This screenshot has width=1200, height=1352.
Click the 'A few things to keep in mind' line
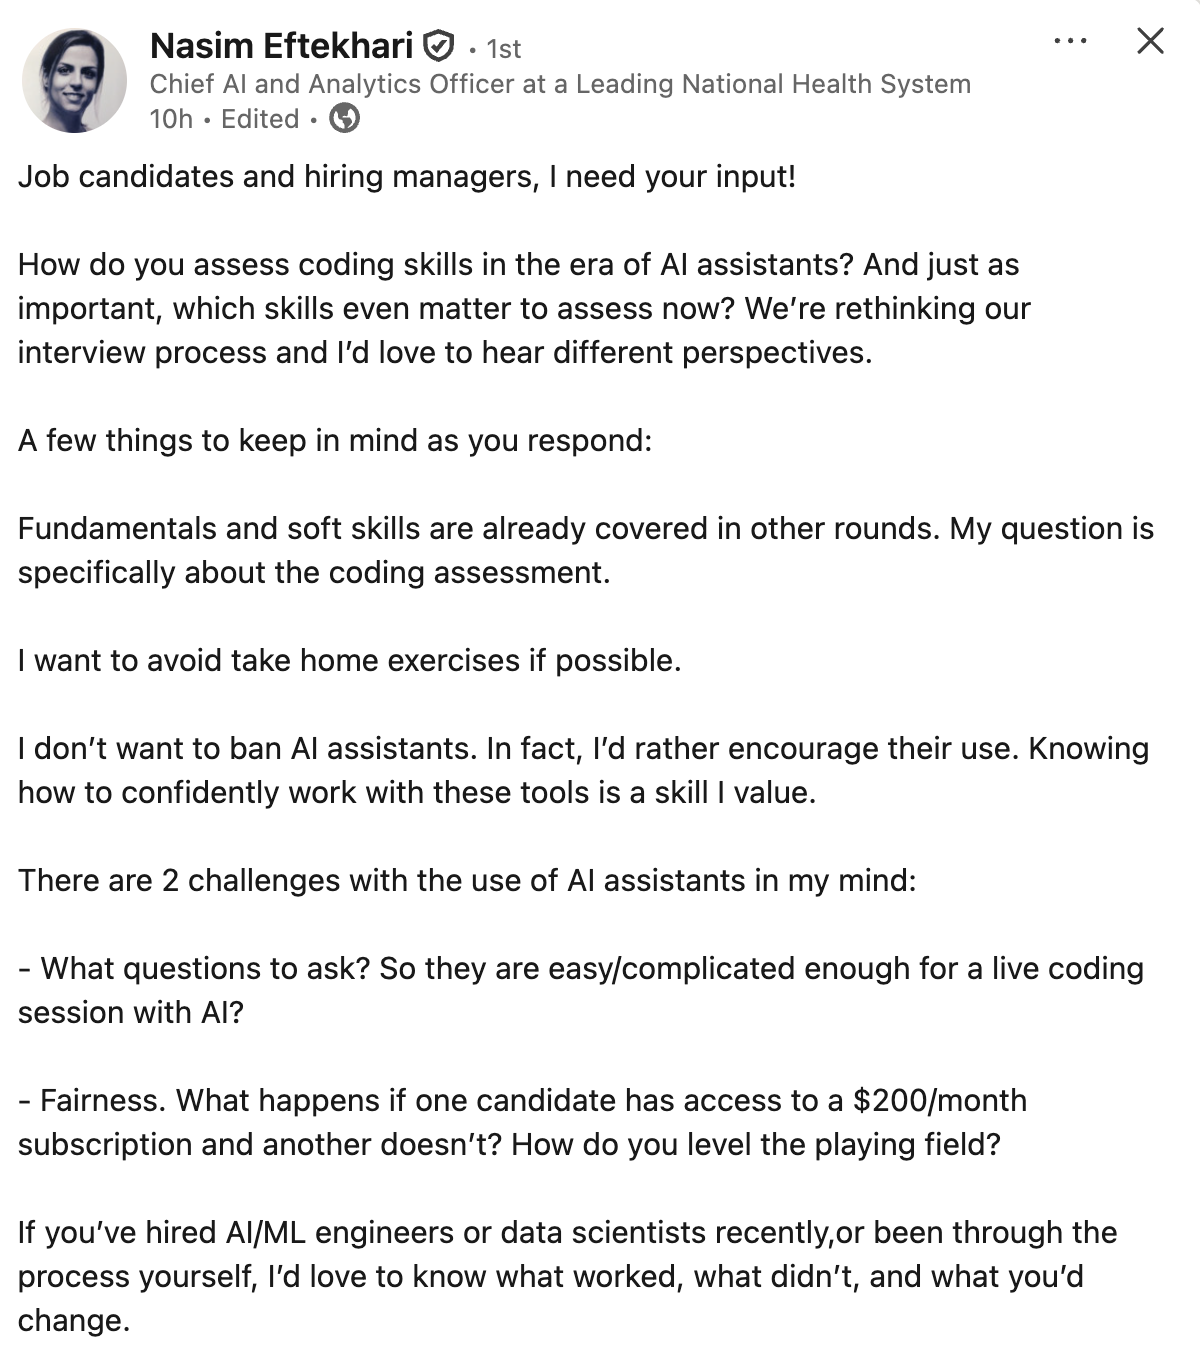click(335, 441)
